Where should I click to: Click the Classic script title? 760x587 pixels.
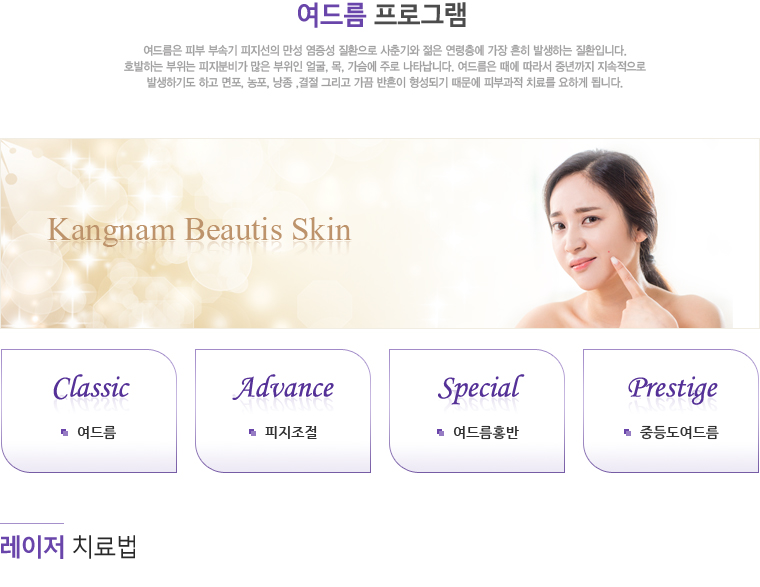[91, 388]
